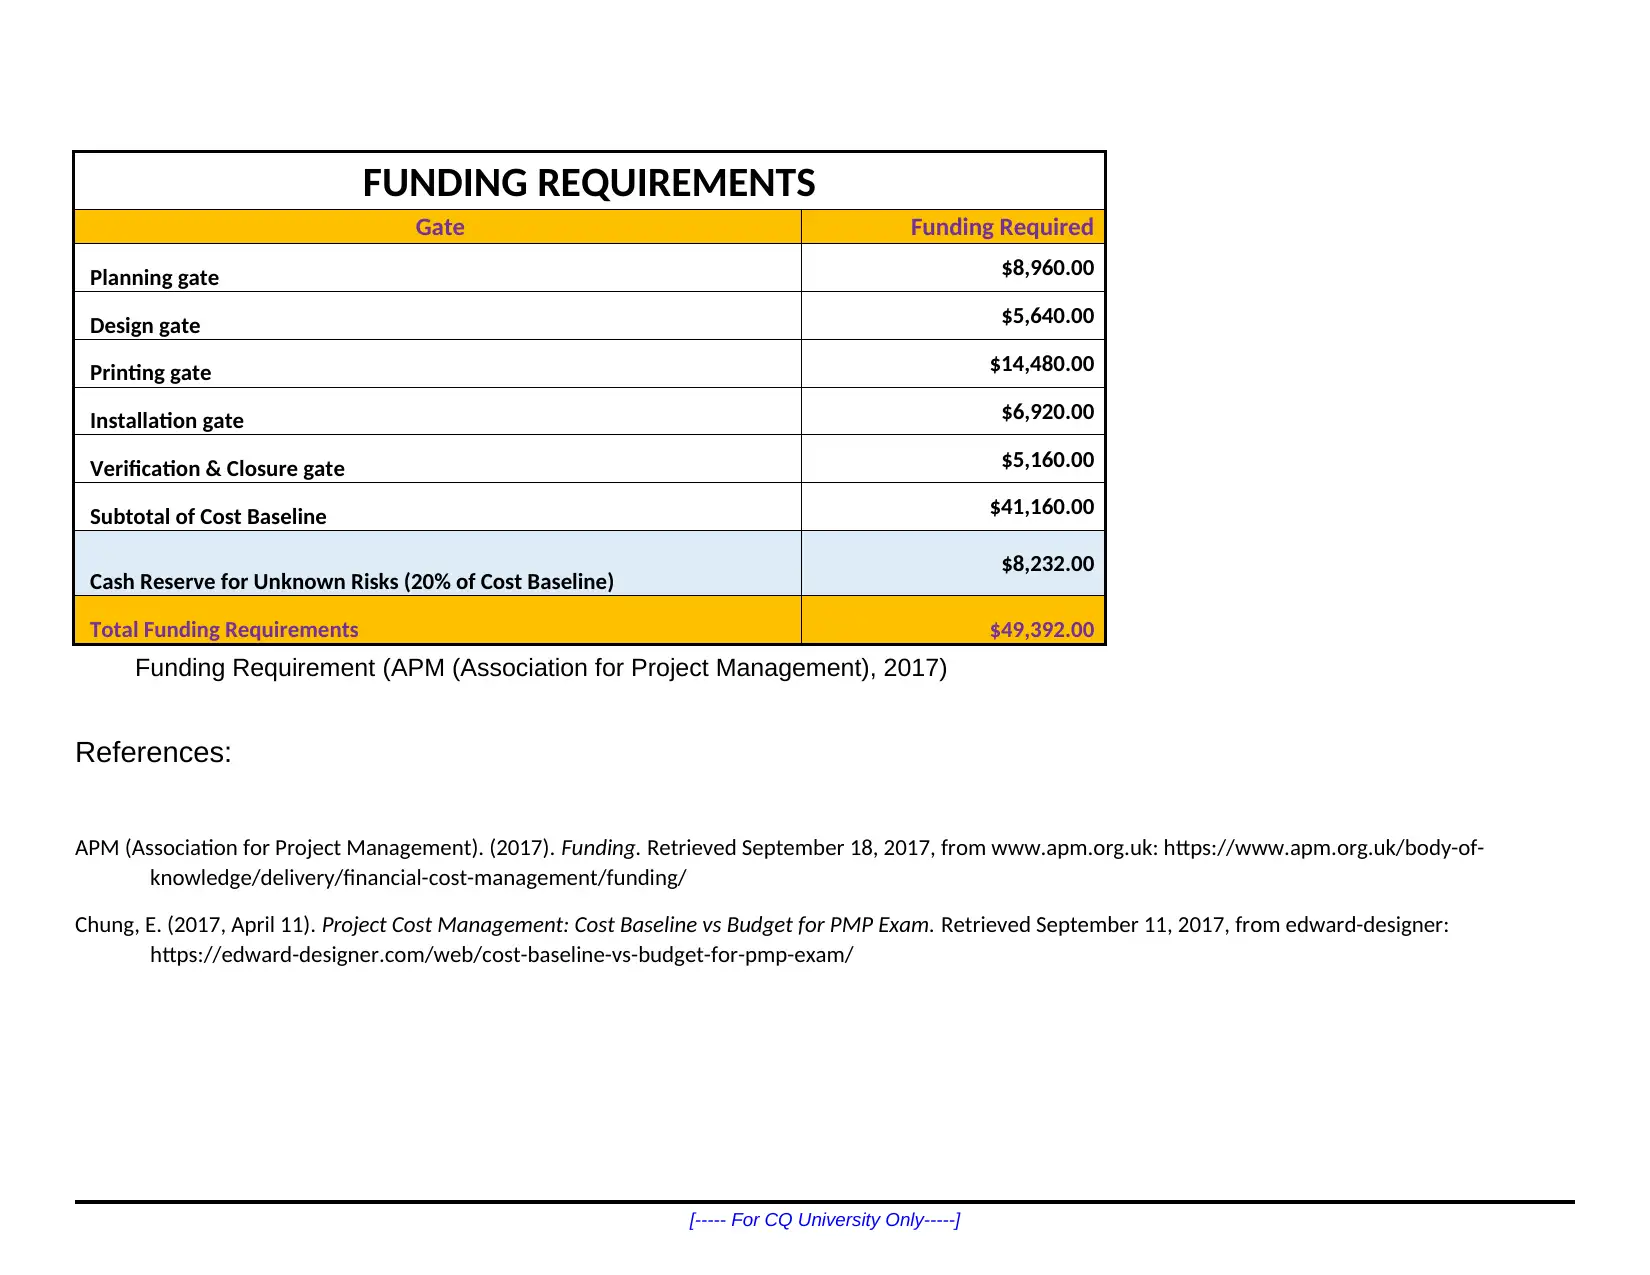This screenshot has width=1650, height=1275.
Task: Open the knowledge/delivery/financial-cost-management/funding URL line
Action: pos(418,878)
